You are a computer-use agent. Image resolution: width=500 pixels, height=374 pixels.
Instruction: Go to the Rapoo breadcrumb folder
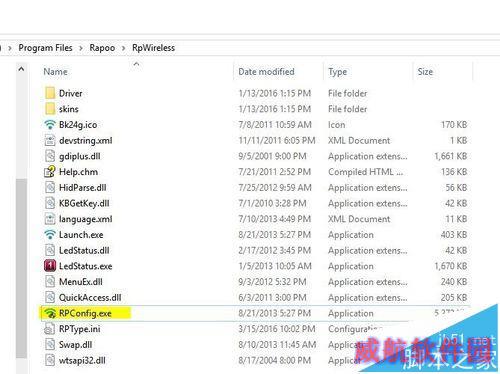pyautogui.click(x=102, y=48)
